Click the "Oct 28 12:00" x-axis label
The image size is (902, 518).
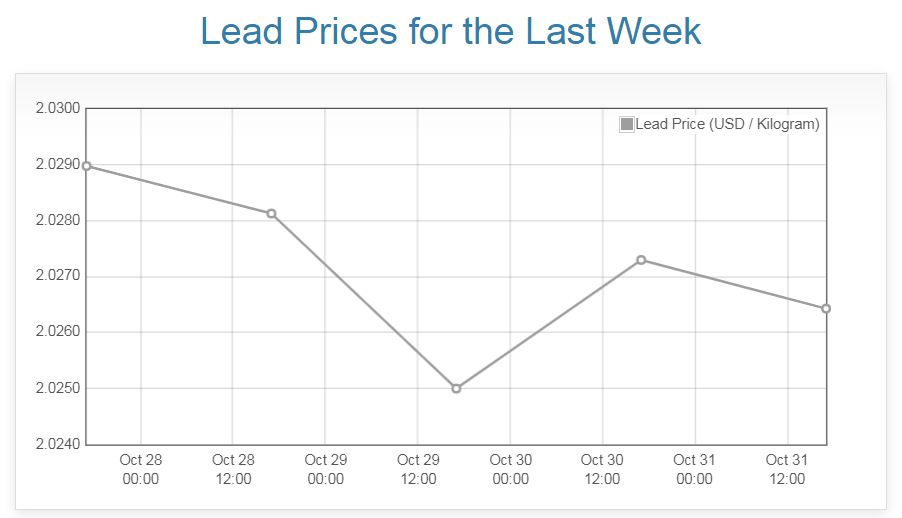point(233,469)
